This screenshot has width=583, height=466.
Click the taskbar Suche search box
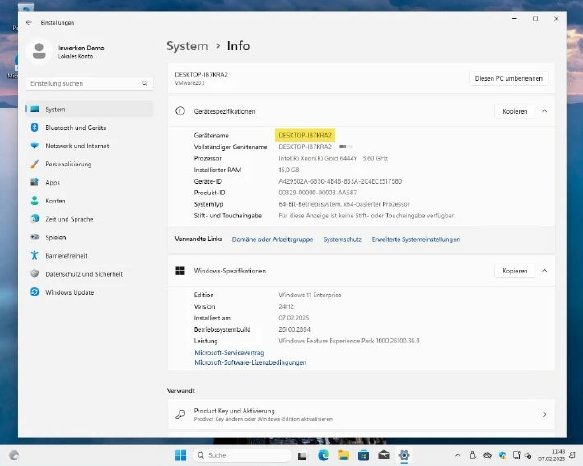[242, 455]
